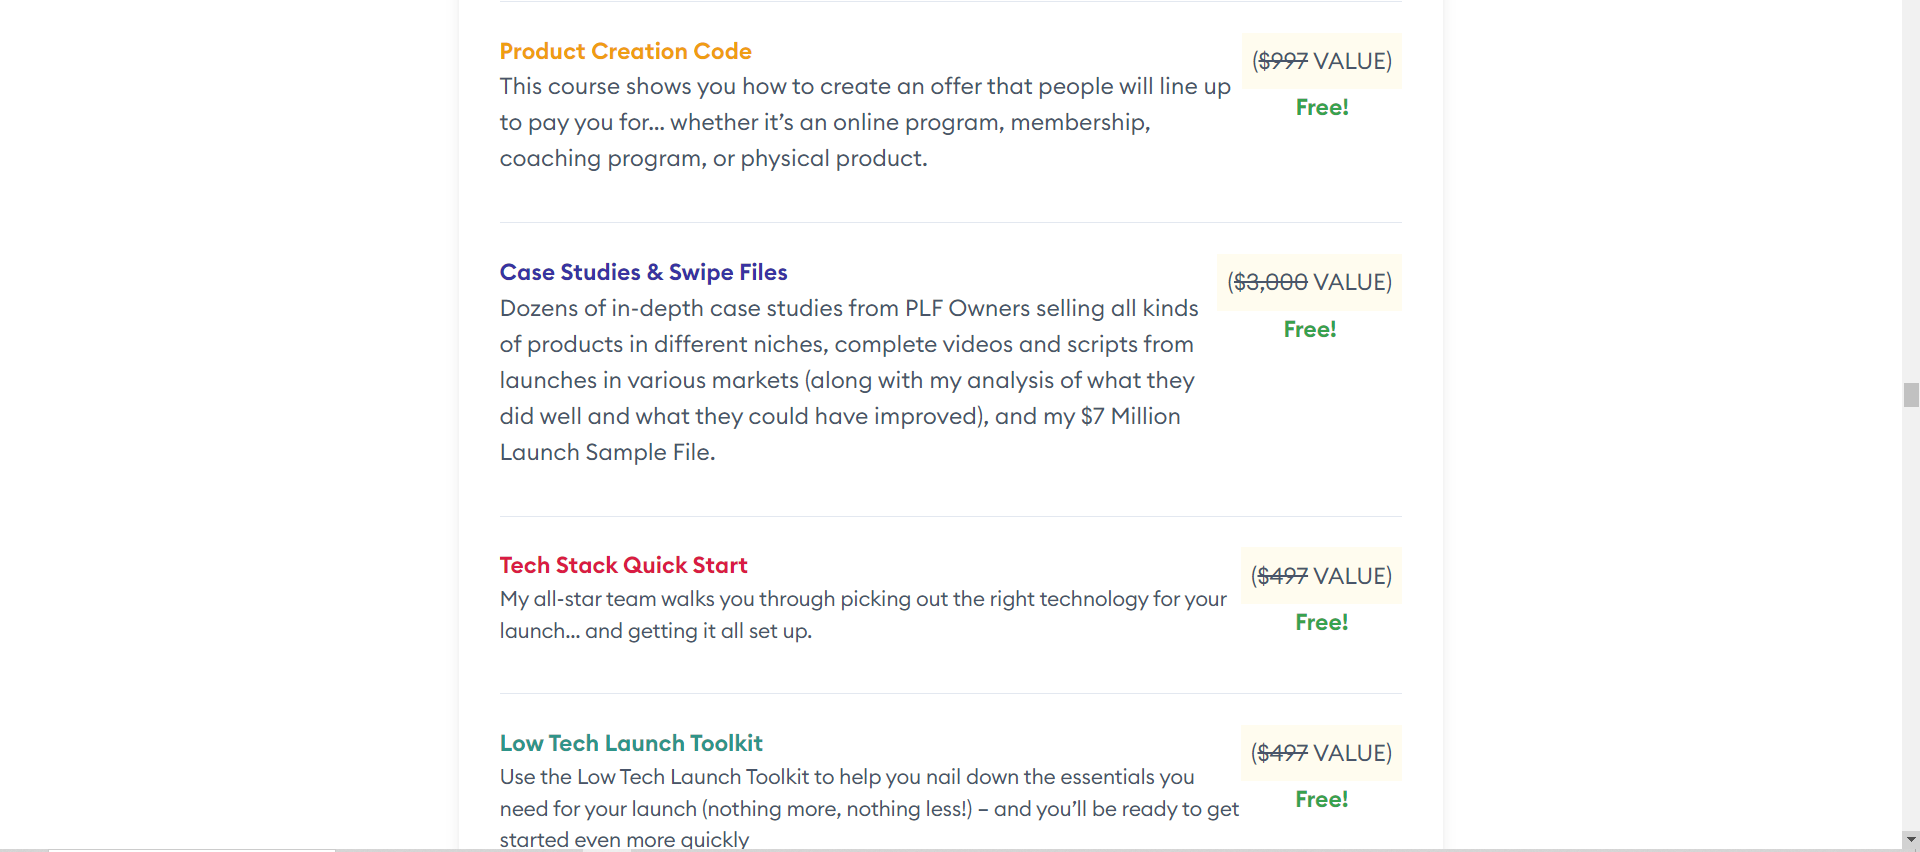Click the scrollbar track below the thumb
The width and height of the screenshot is (1920, 852).
(1911, 620)
